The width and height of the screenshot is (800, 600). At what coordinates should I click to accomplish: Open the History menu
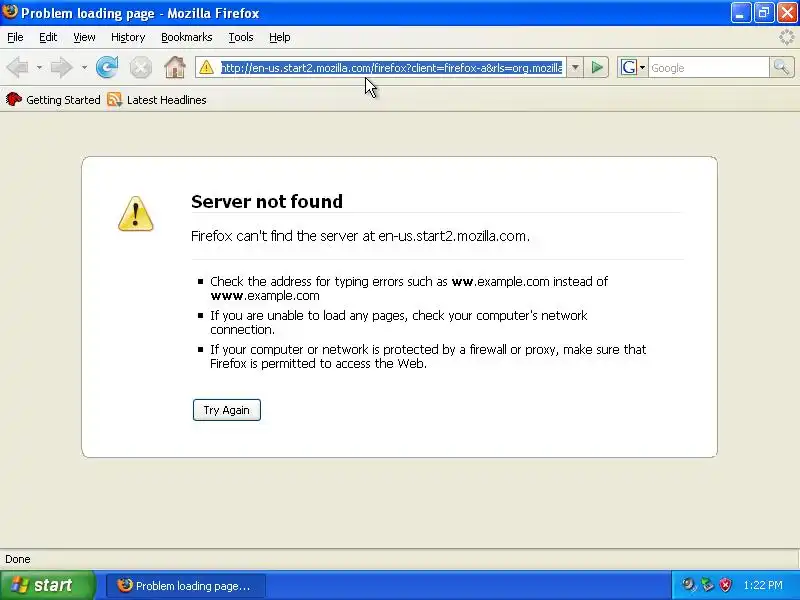tap(128, 37)
